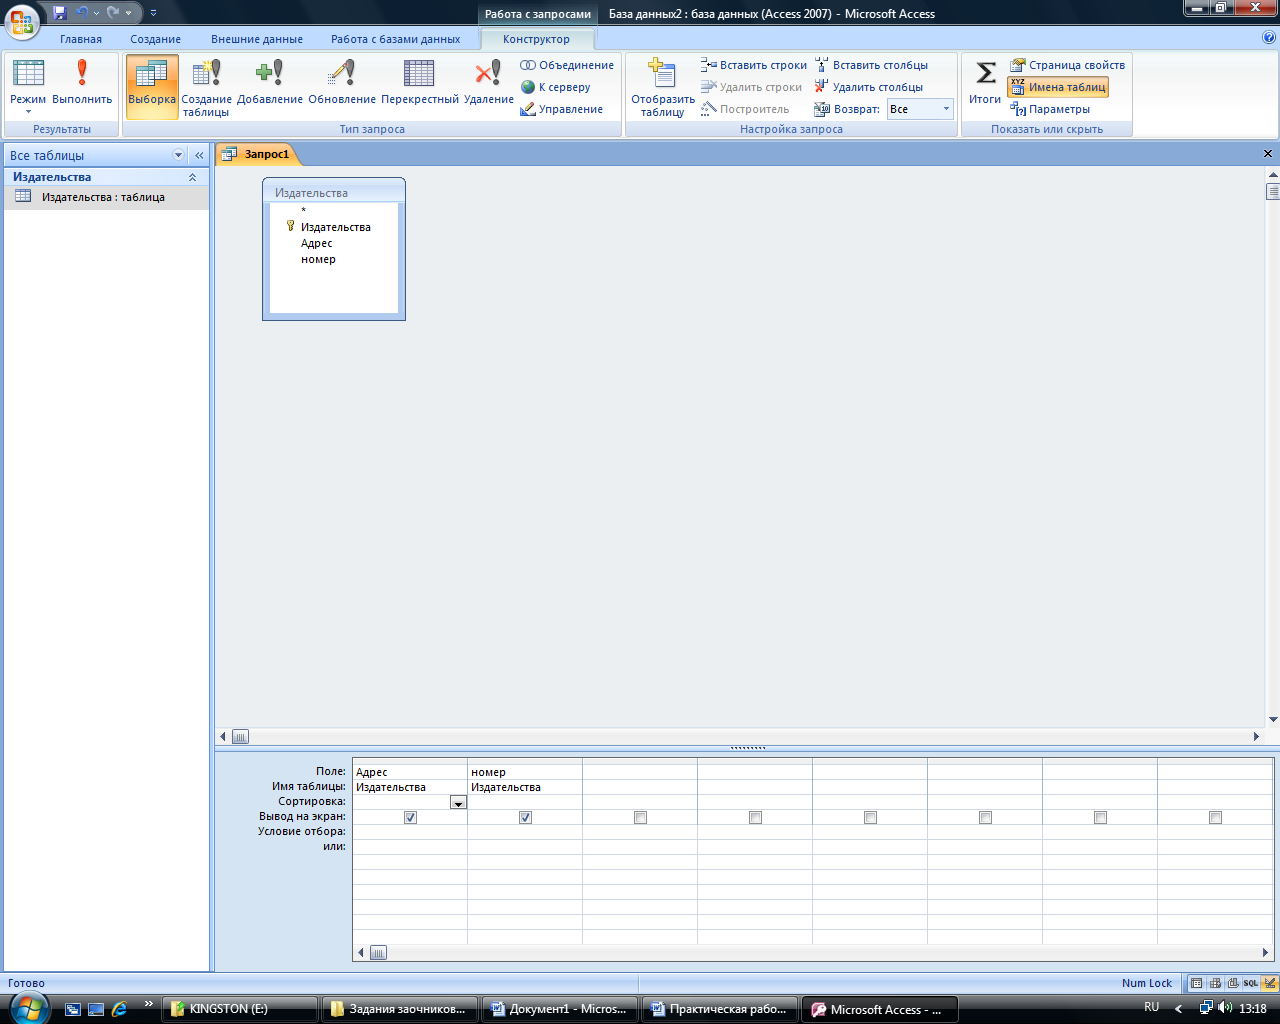Click Управление data-definition query
The image size is (1280, 1024).
[x=562, y=109]
